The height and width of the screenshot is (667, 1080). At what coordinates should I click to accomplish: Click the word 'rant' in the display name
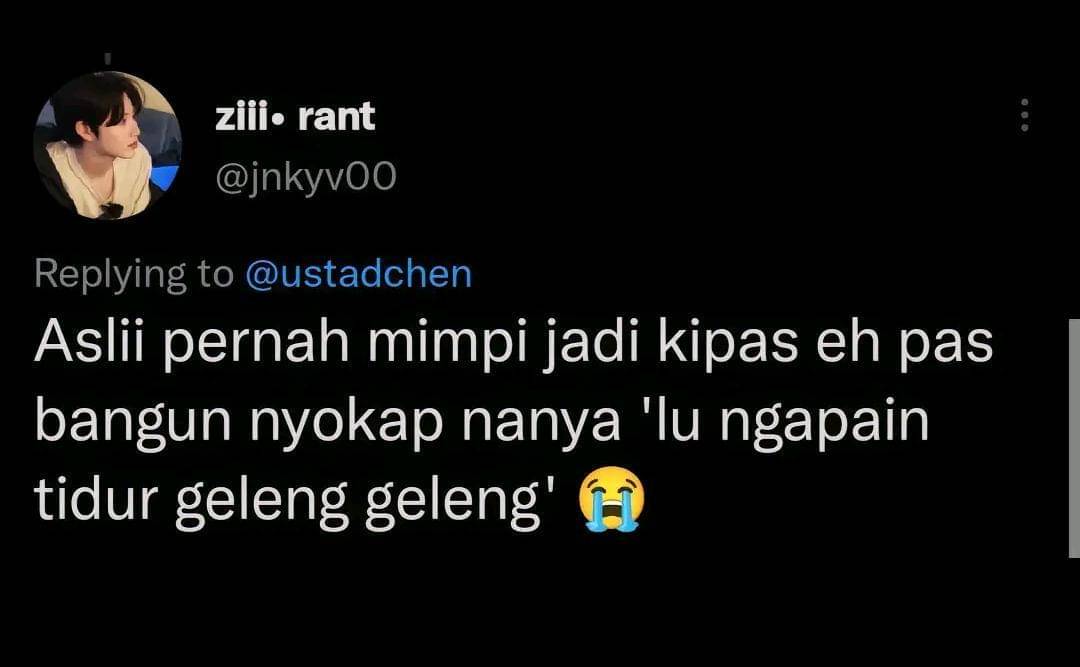(337, 116)
